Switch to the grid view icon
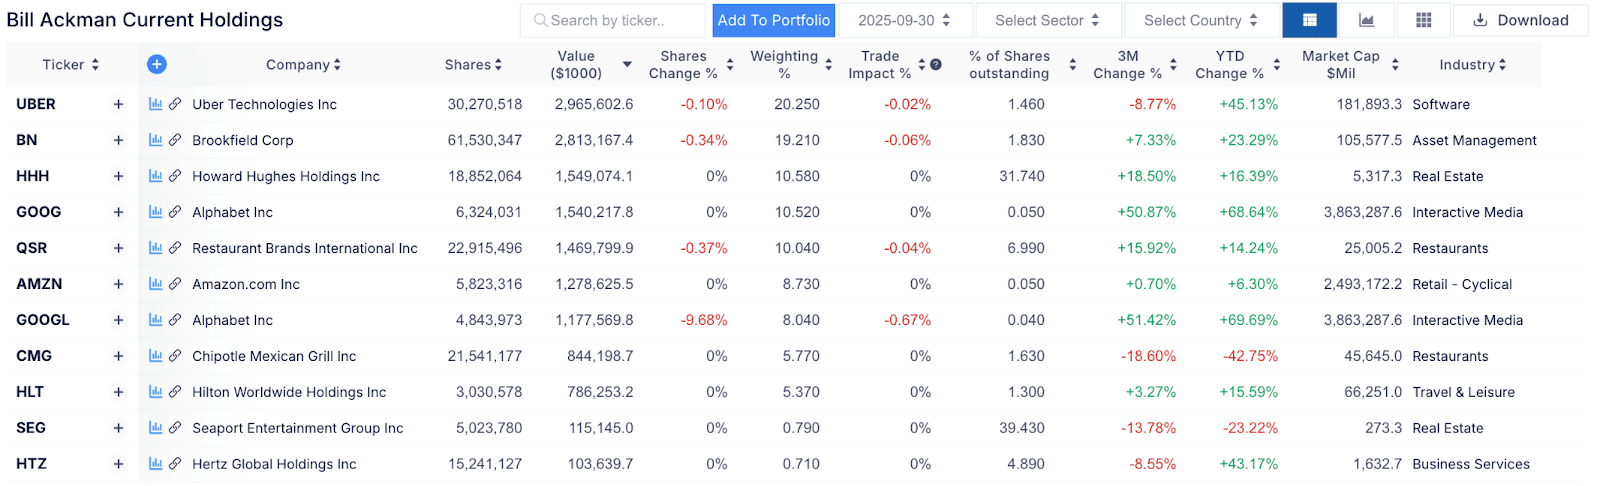The image size is (1600, 486). (x=1424, y=20)
